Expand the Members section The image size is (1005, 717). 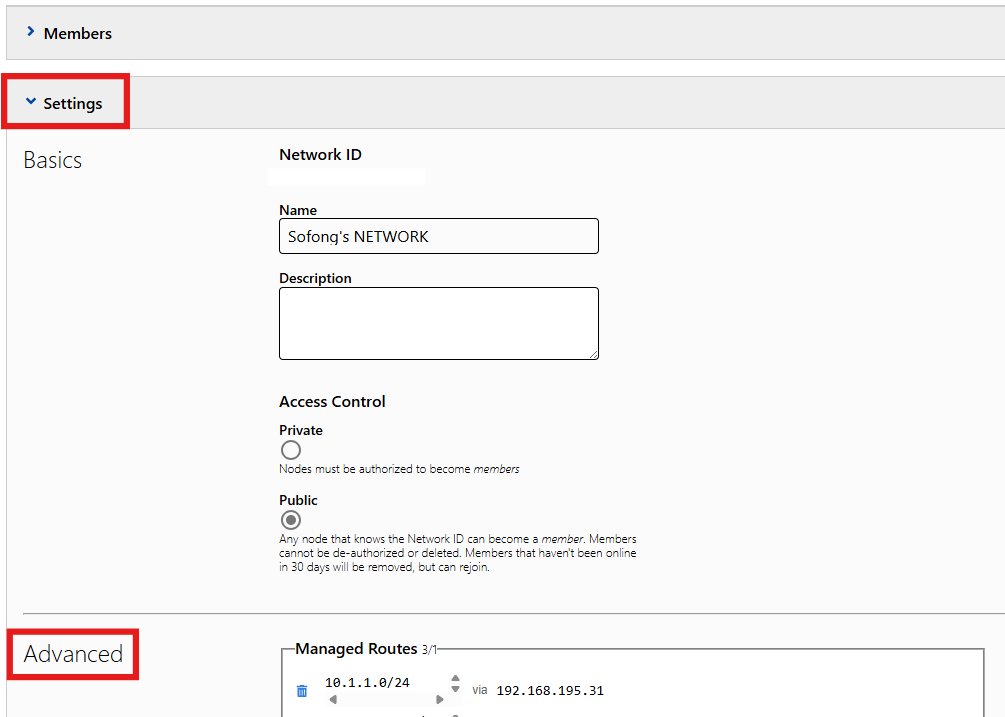pyautogui.click(x=78, y=33)
